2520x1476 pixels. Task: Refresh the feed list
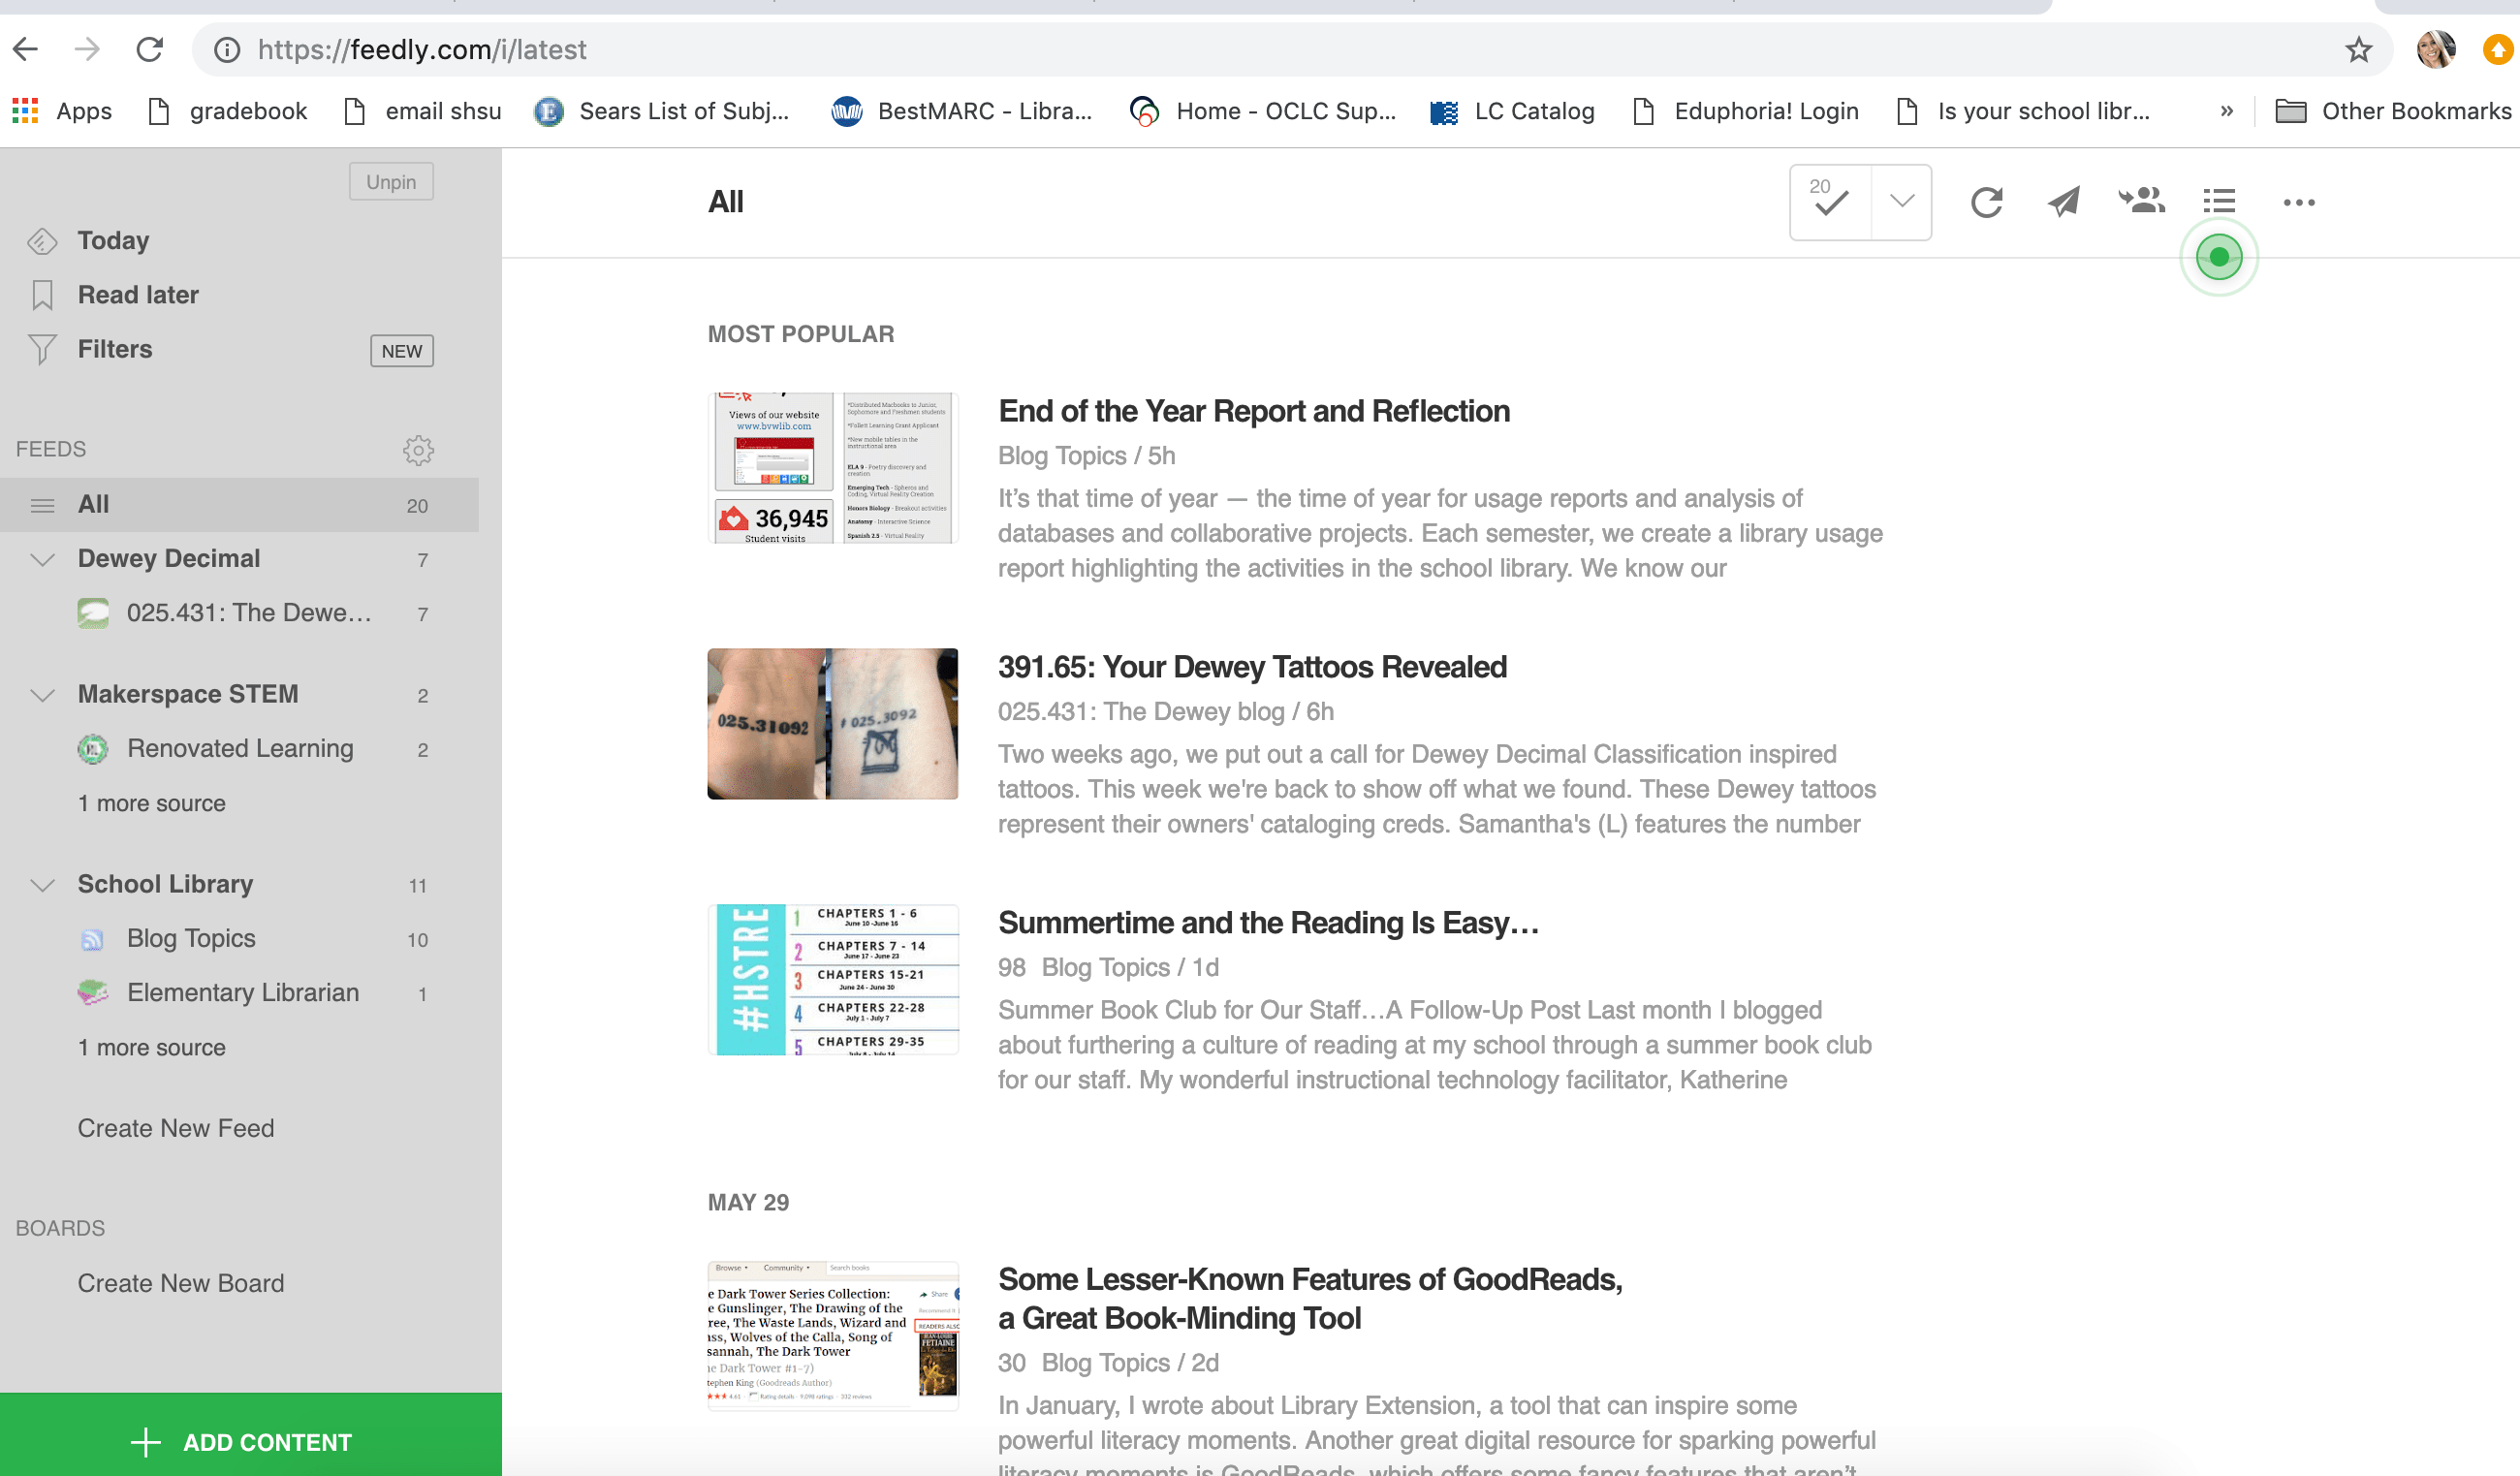point(1988,202)
